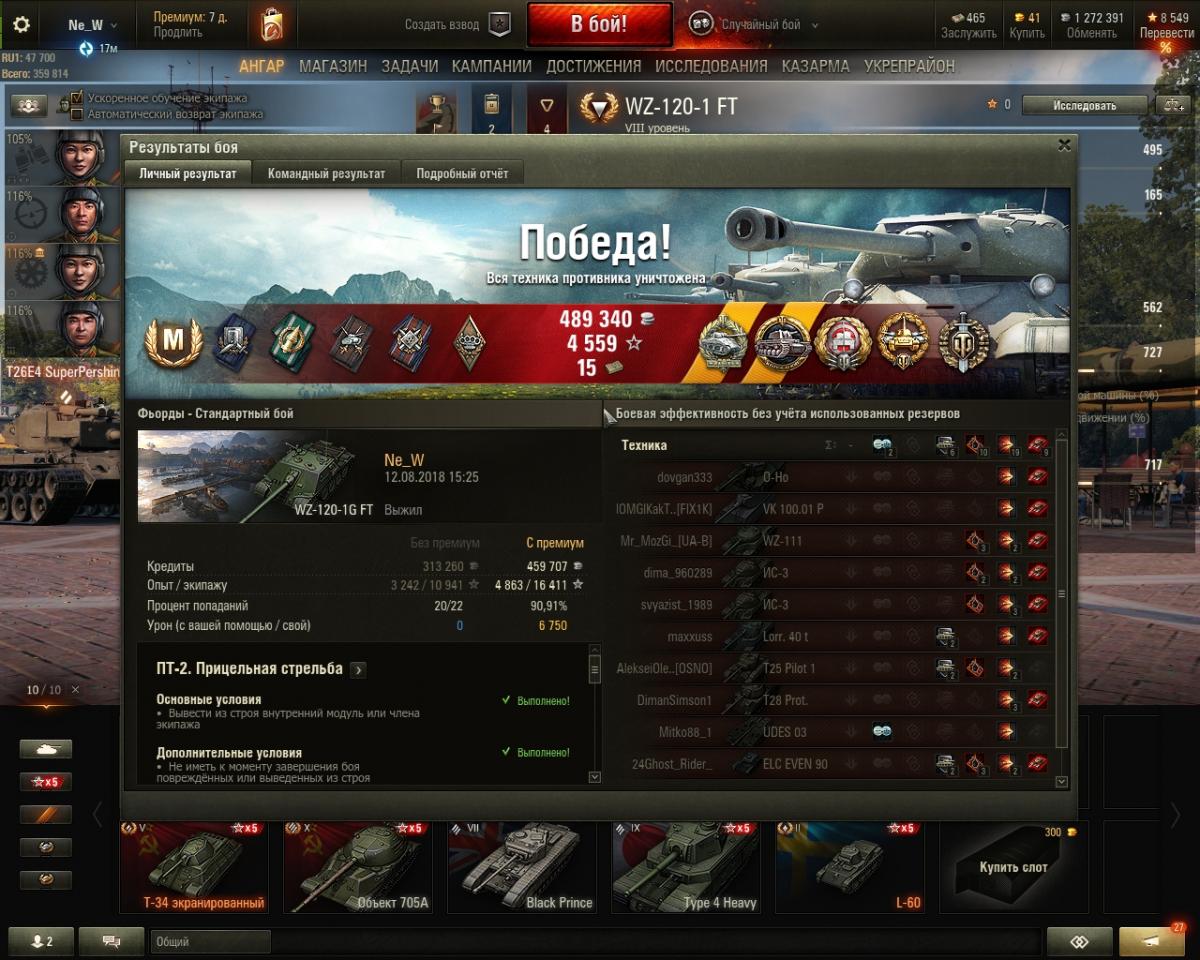This screenshot has height=960, width=1200.
Task: Click the Исследовать button
Action: click(x=1084, y=104)
